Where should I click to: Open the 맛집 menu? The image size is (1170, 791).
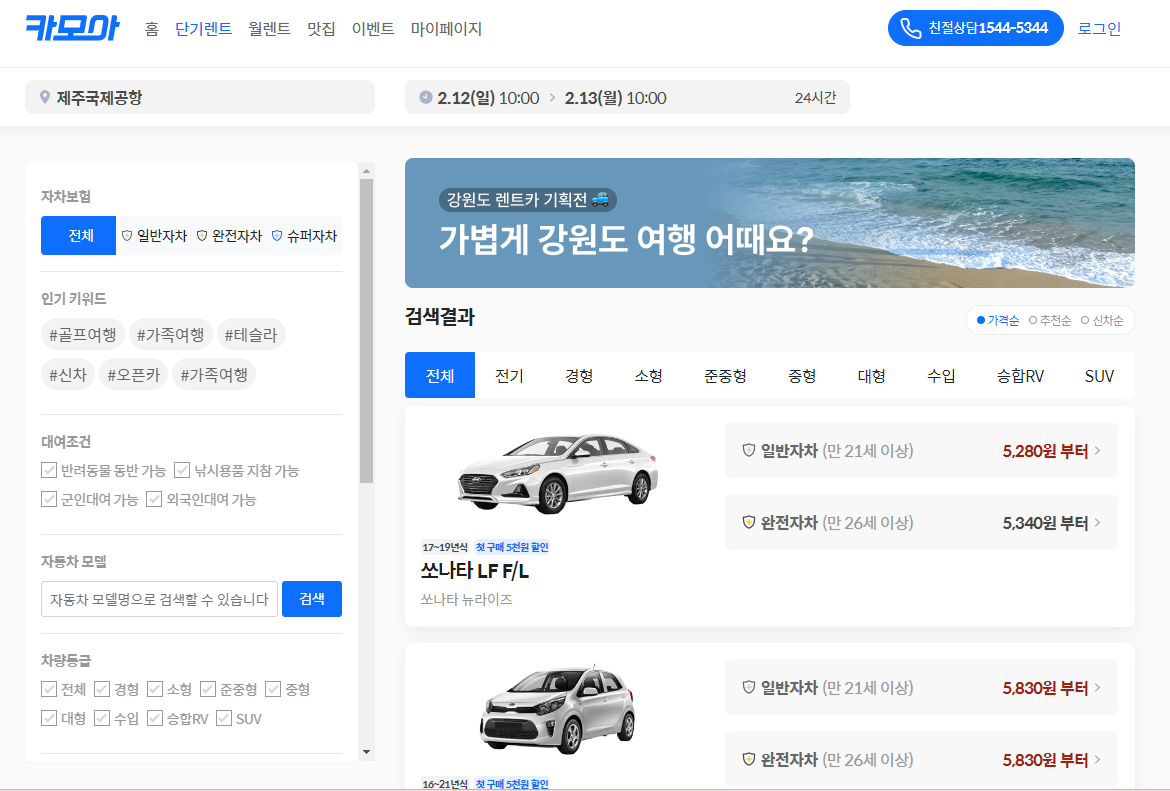(321, 28)
